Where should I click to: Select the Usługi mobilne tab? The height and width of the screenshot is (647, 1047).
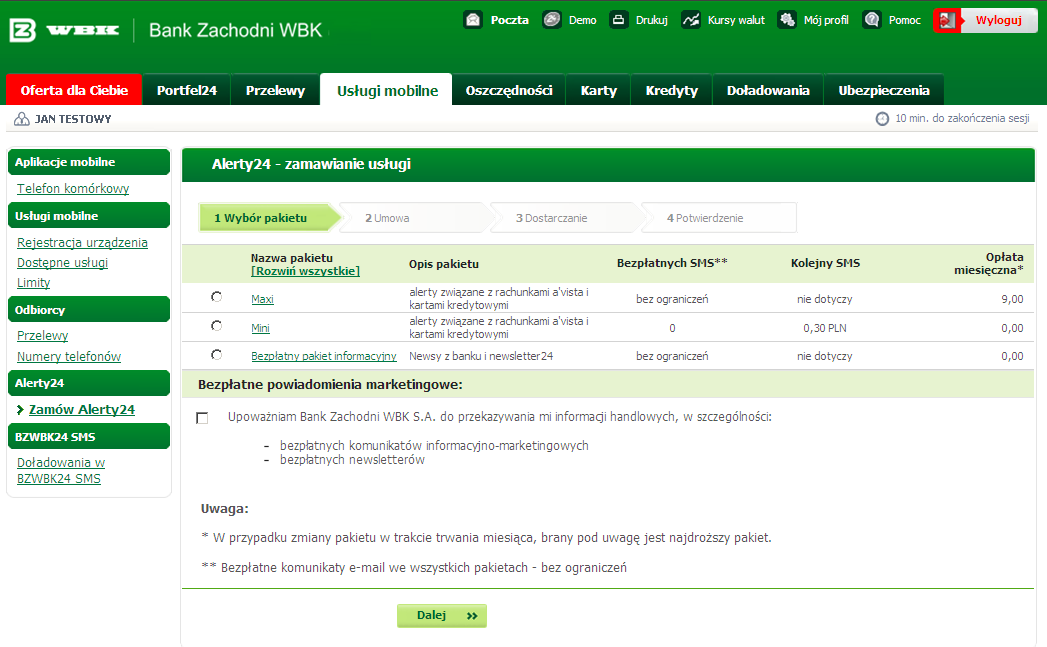coord(387,90)
